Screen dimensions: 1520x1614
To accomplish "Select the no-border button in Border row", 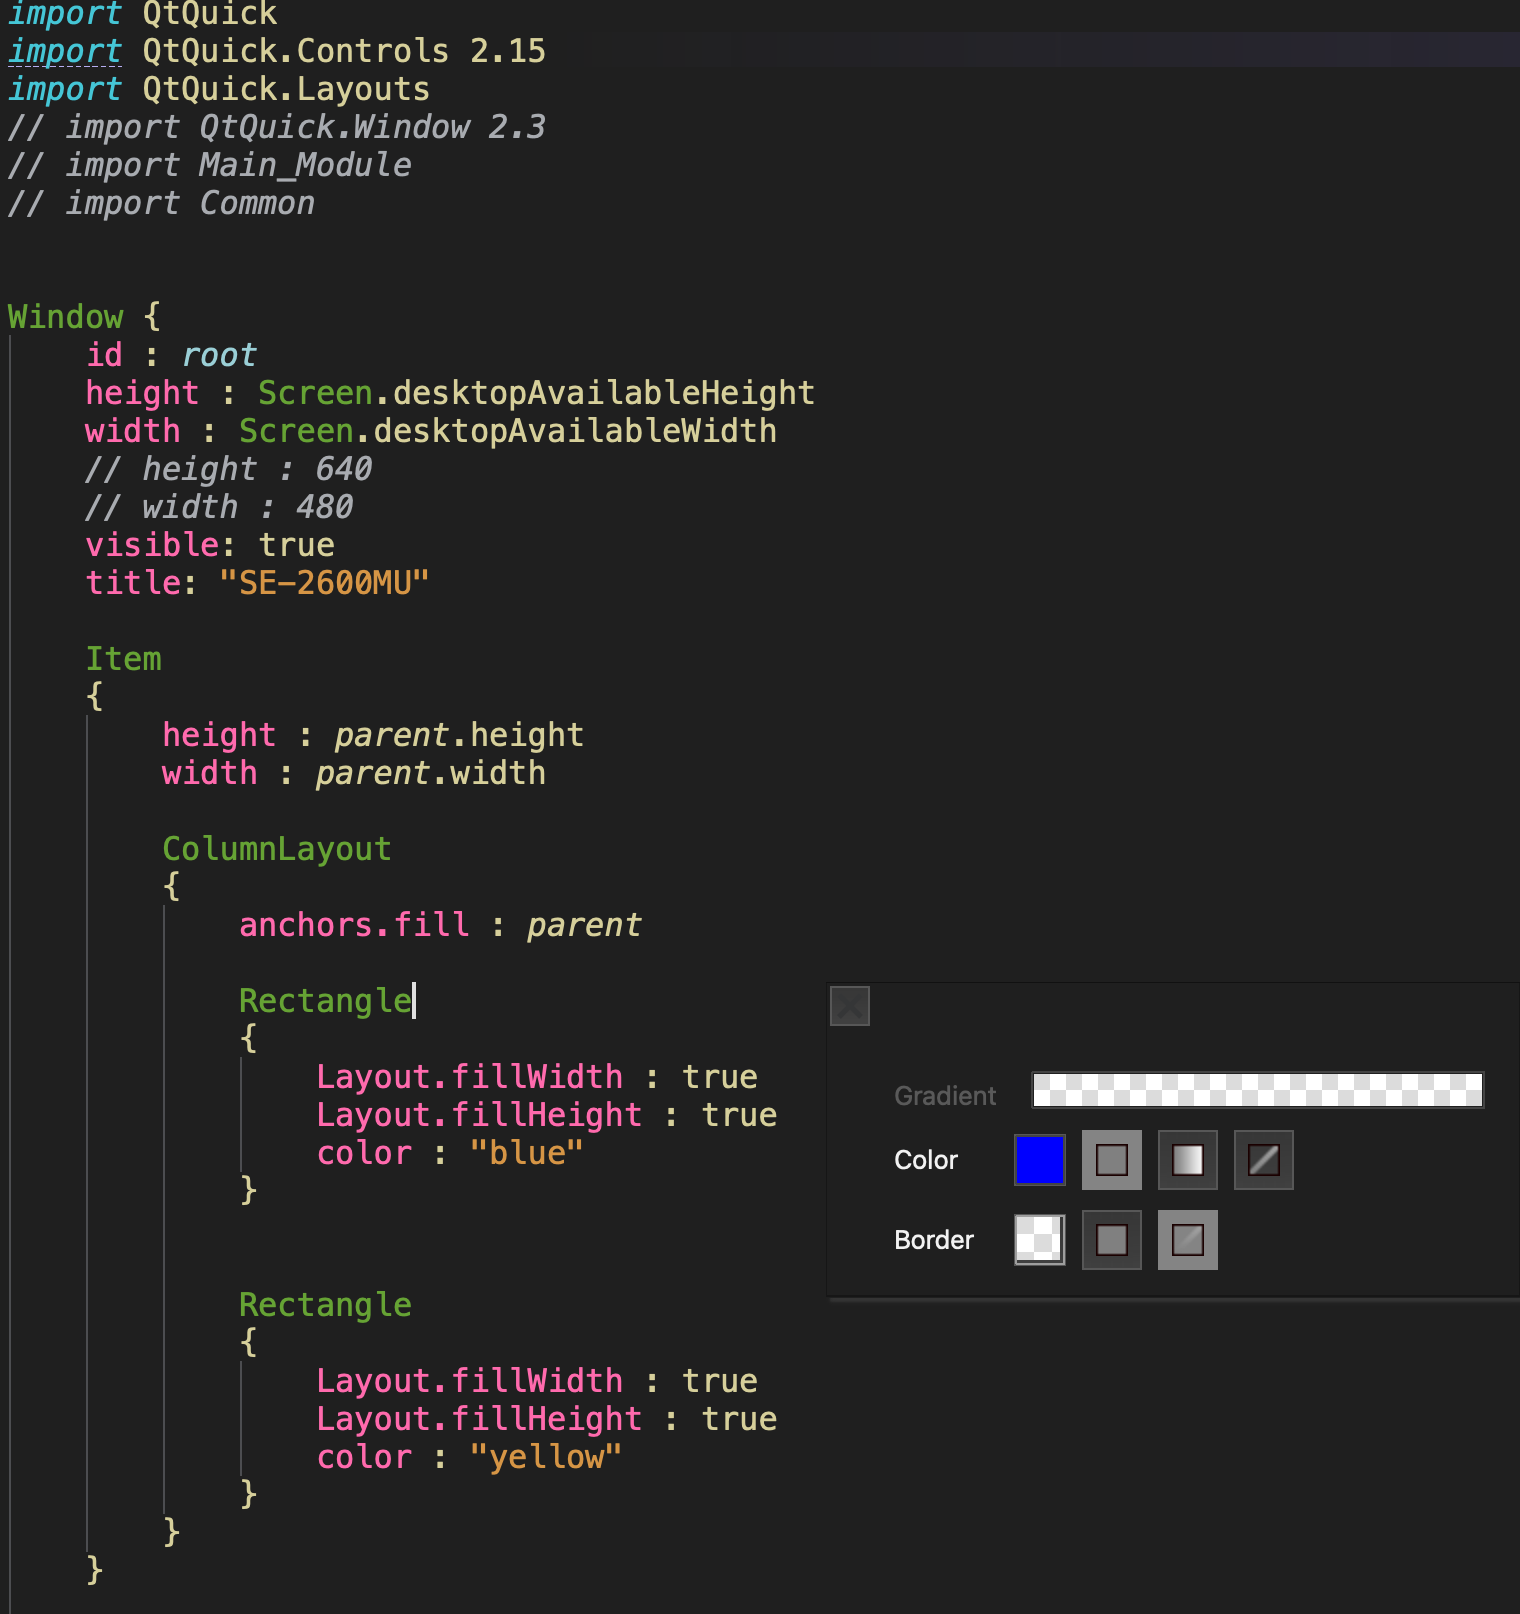I will tap(1188, 1240).
